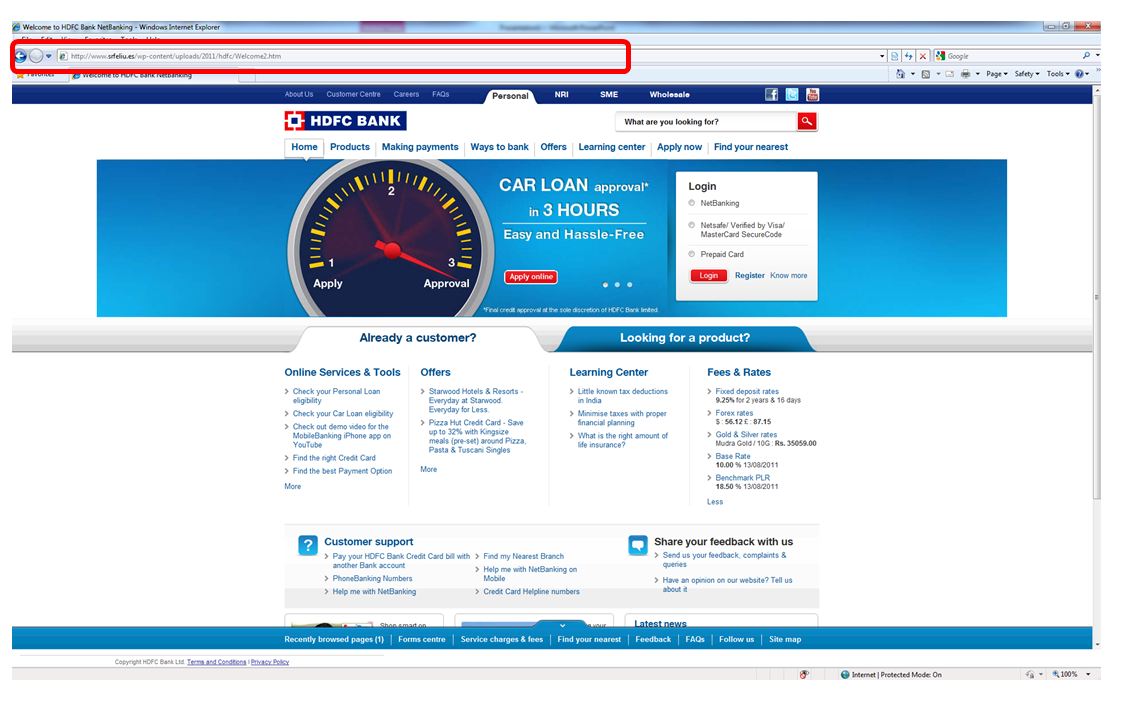Open the recent pages dropdown beside Forward
This screenshot has height=701, width=1133.
point(48,56)
